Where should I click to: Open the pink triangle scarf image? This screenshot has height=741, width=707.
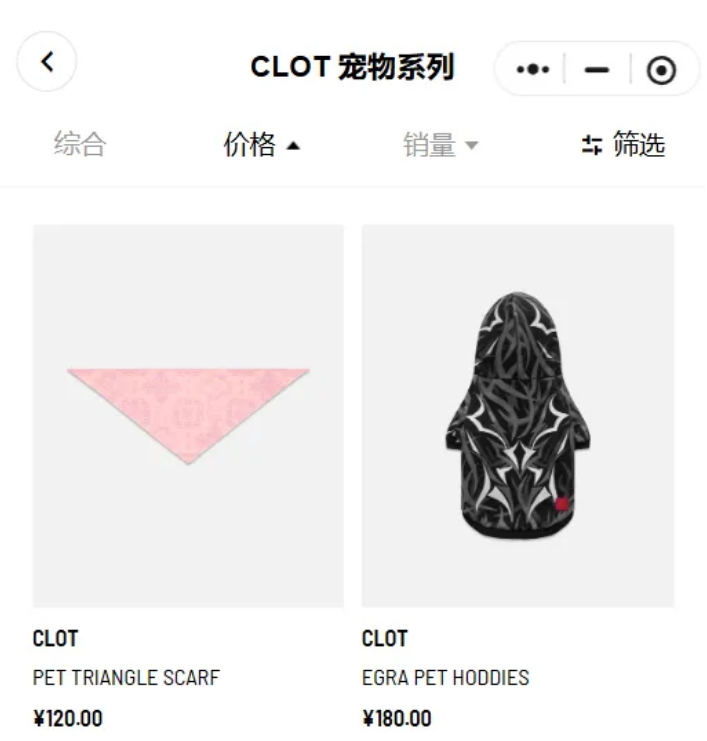coord(188,415)
